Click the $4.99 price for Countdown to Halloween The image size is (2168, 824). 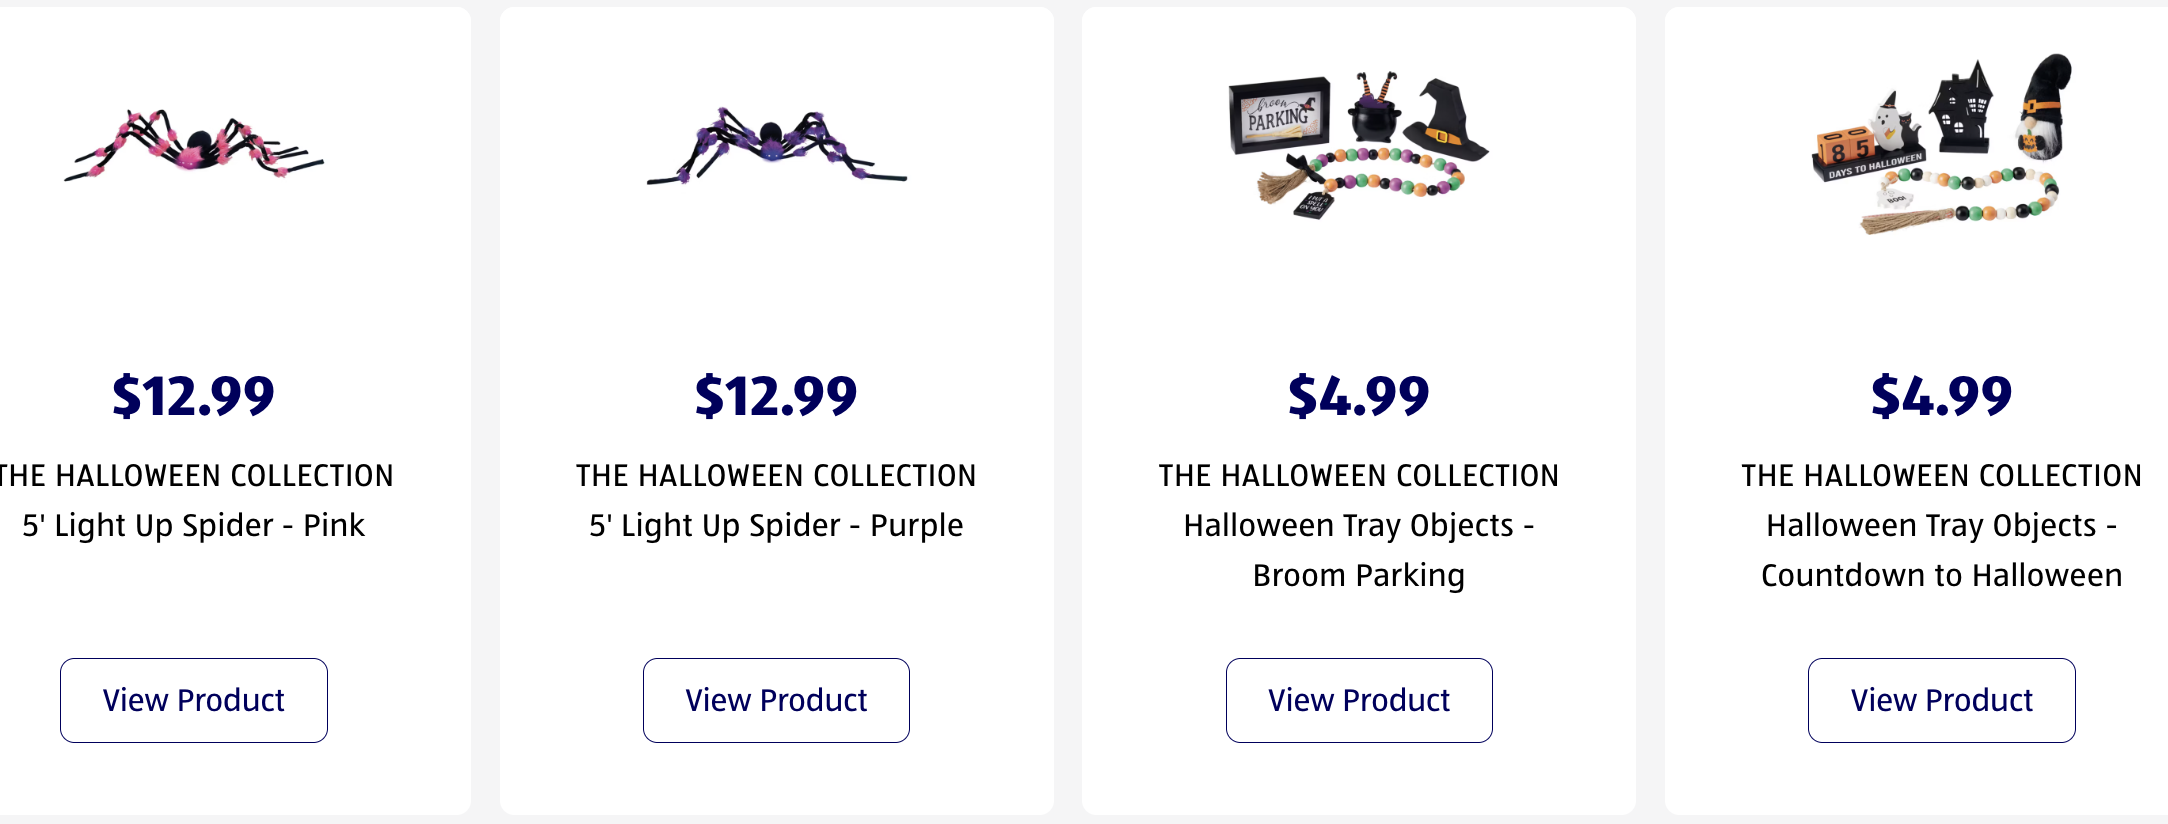[1941, 396]
